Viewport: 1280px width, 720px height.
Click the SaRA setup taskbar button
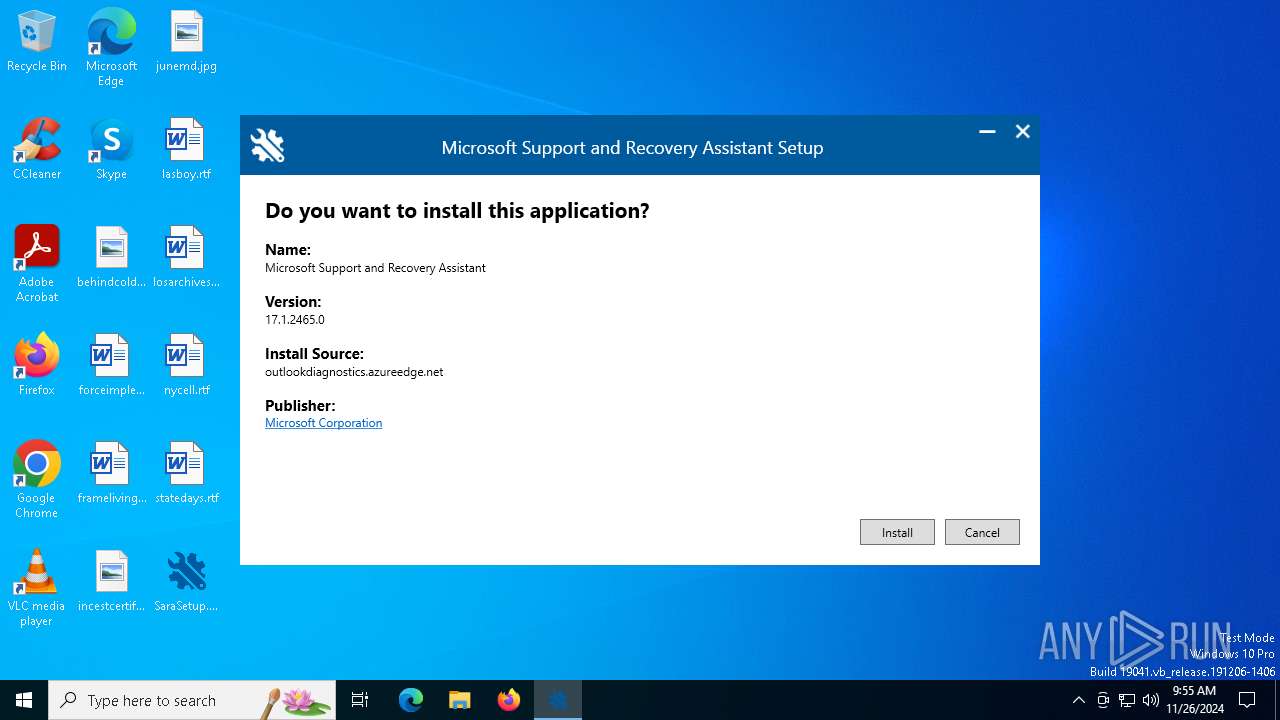pyautogui.click(x=557, y=700)
